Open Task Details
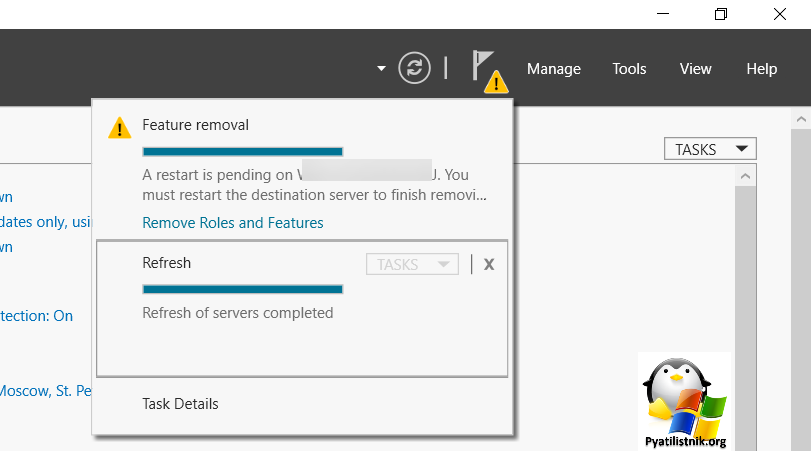 [180, 404]
